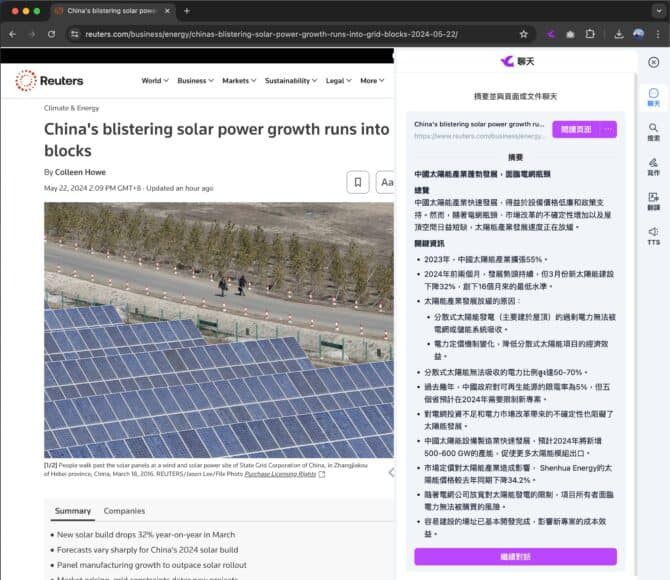The height and width of the screenshot is (580, 670).
Task: Close the chat panel with the X icon
Action: (653, 62)
